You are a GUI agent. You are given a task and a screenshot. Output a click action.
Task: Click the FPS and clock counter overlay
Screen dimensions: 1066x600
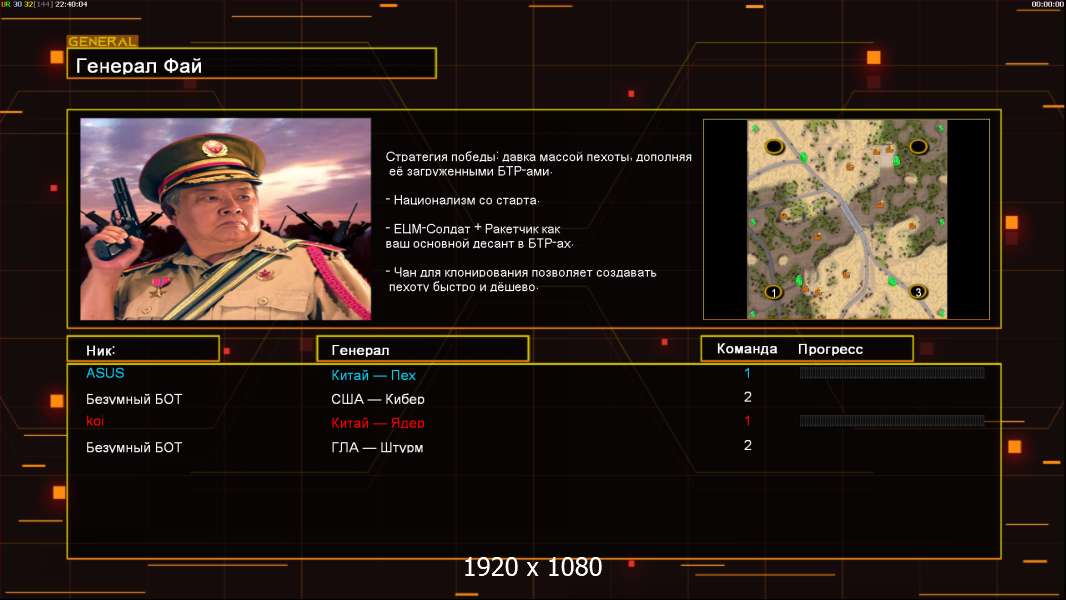click(x=44, y=4)
